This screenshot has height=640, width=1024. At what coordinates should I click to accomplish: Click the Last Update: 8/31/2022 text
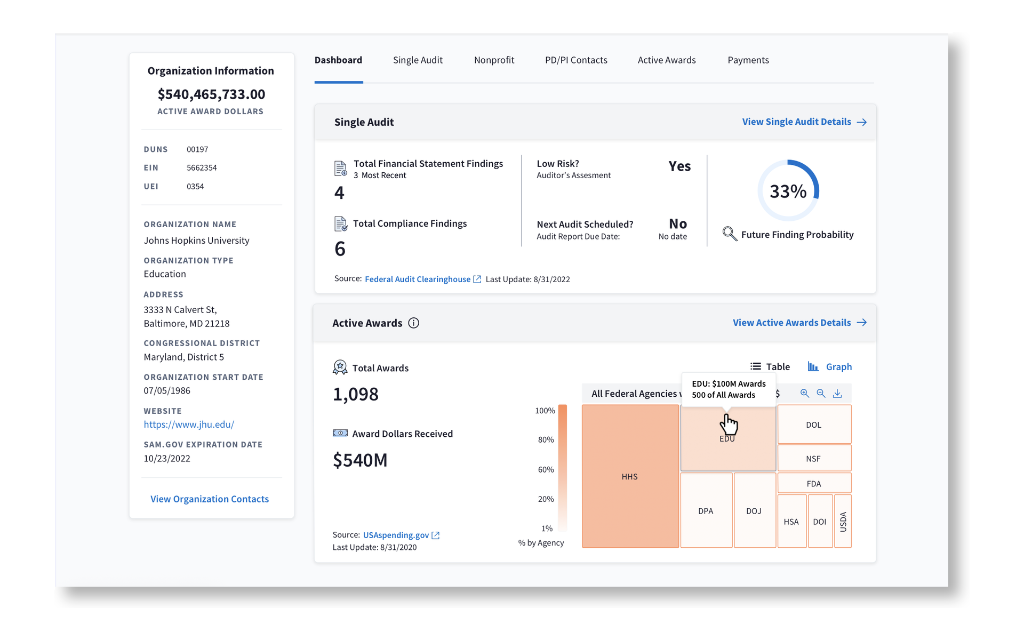tap(528, 279)
